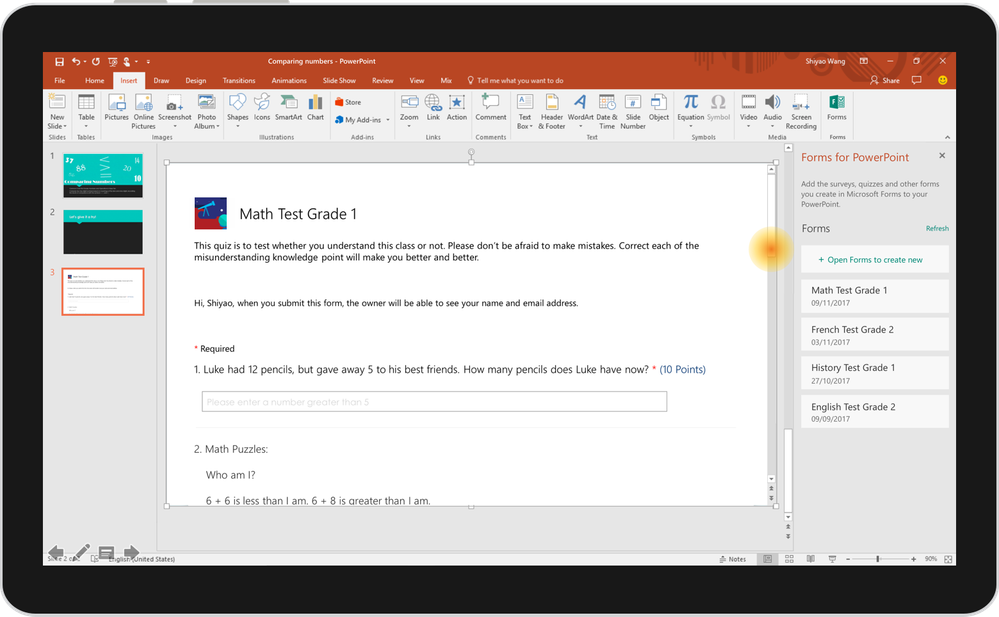This screenshot has width=999, height=617.
Task: Fit slide to current window
Action: click(948, 559)
